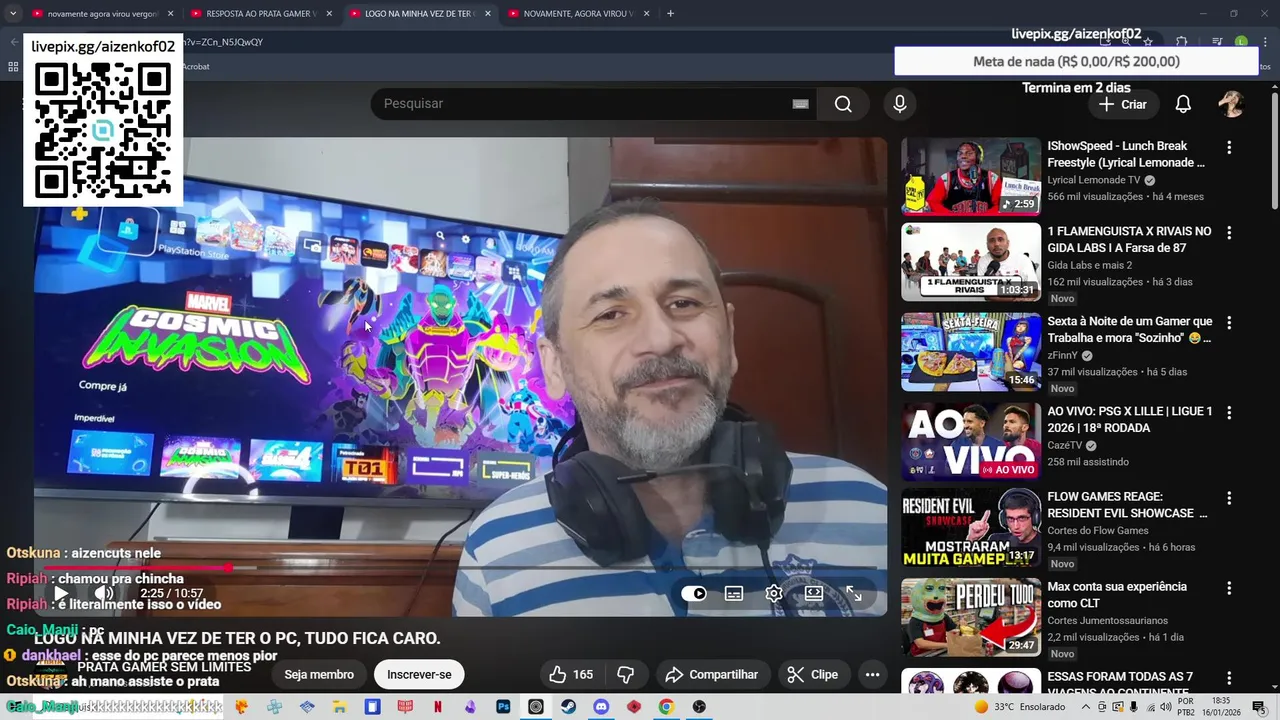Open options for the Sexta à Noite video
The image size is (1280, 720).
[1229, 322]
